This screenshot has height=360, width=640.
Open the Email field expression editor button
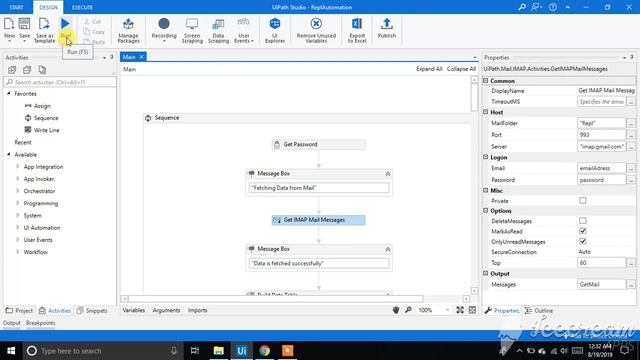pos(631,168)
